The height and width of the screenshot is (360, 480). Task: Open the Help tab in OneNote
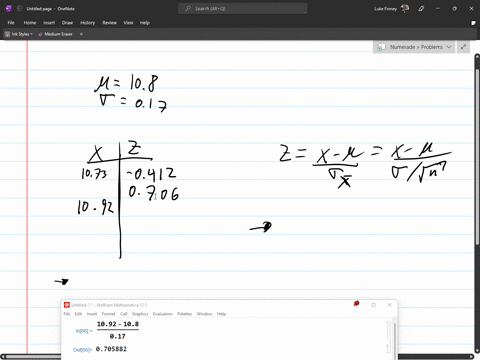point(145,23)
